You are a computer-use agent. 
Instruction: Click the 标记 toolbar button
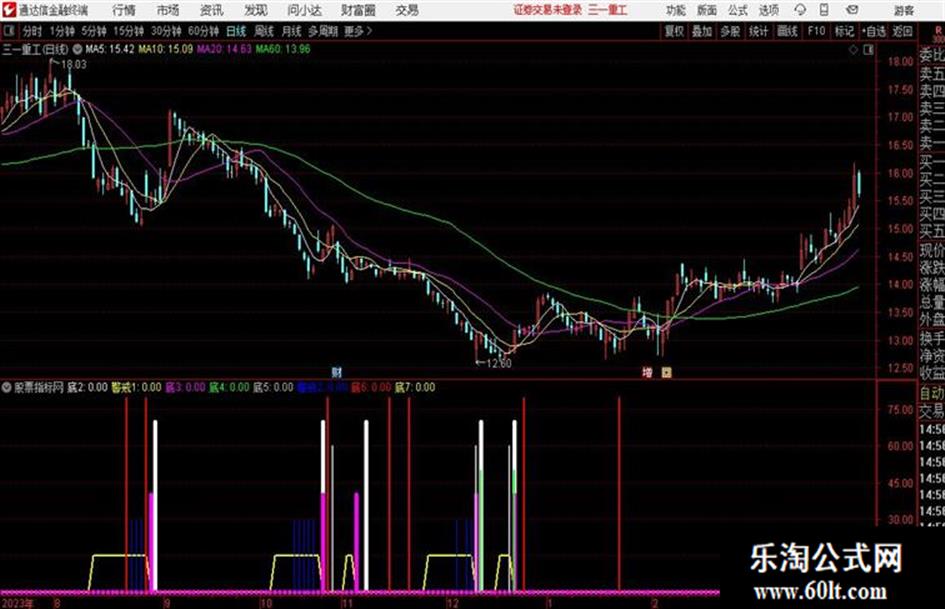[x=844, y=31]
